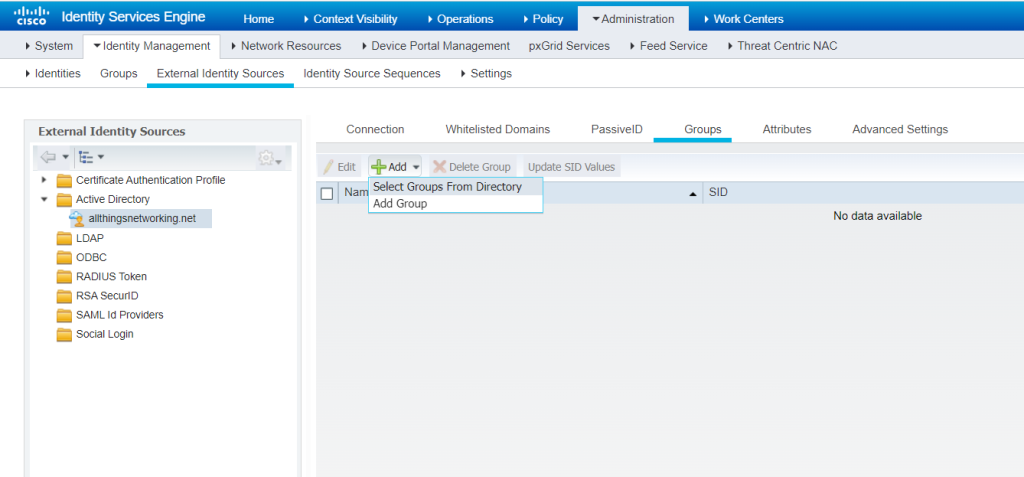Switch to the Connection tab
The image size is (1024, 477).
point(375,129)
